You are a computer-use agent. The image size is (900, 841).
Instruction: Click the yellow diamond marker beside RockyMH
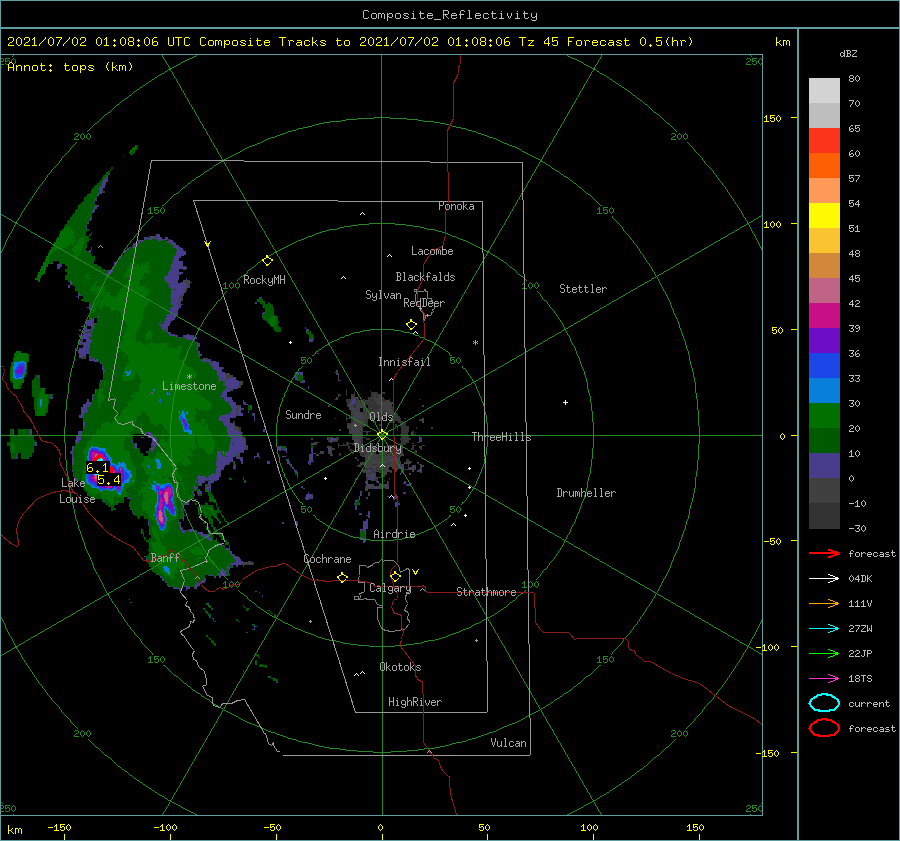click(x=267, y=261)
